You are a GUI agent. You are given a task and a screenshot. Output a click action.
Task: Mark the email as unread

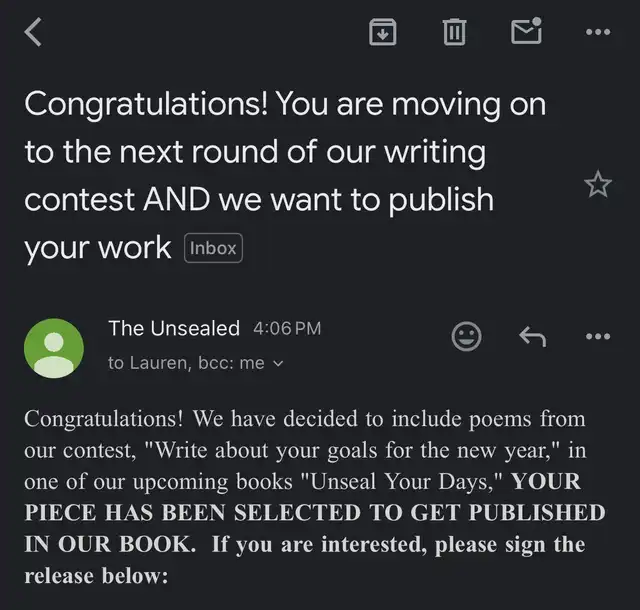tap(527, 31)
